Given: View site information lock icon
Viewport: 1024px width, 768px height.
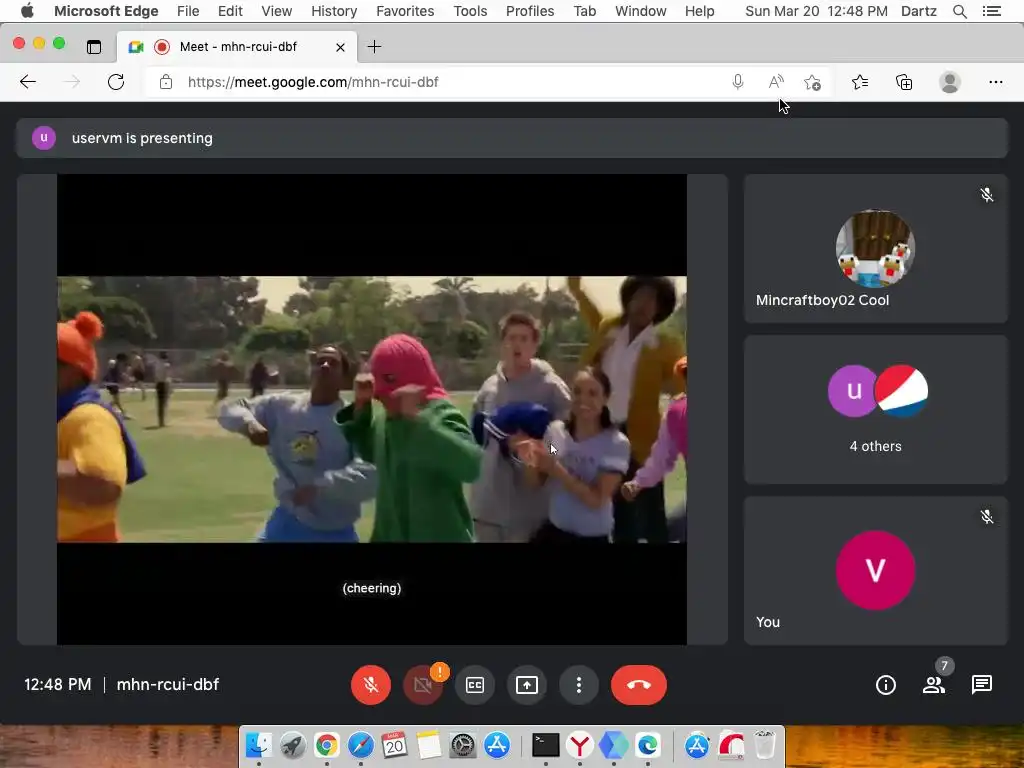Looking at the screenshot, I should (166, 82).
